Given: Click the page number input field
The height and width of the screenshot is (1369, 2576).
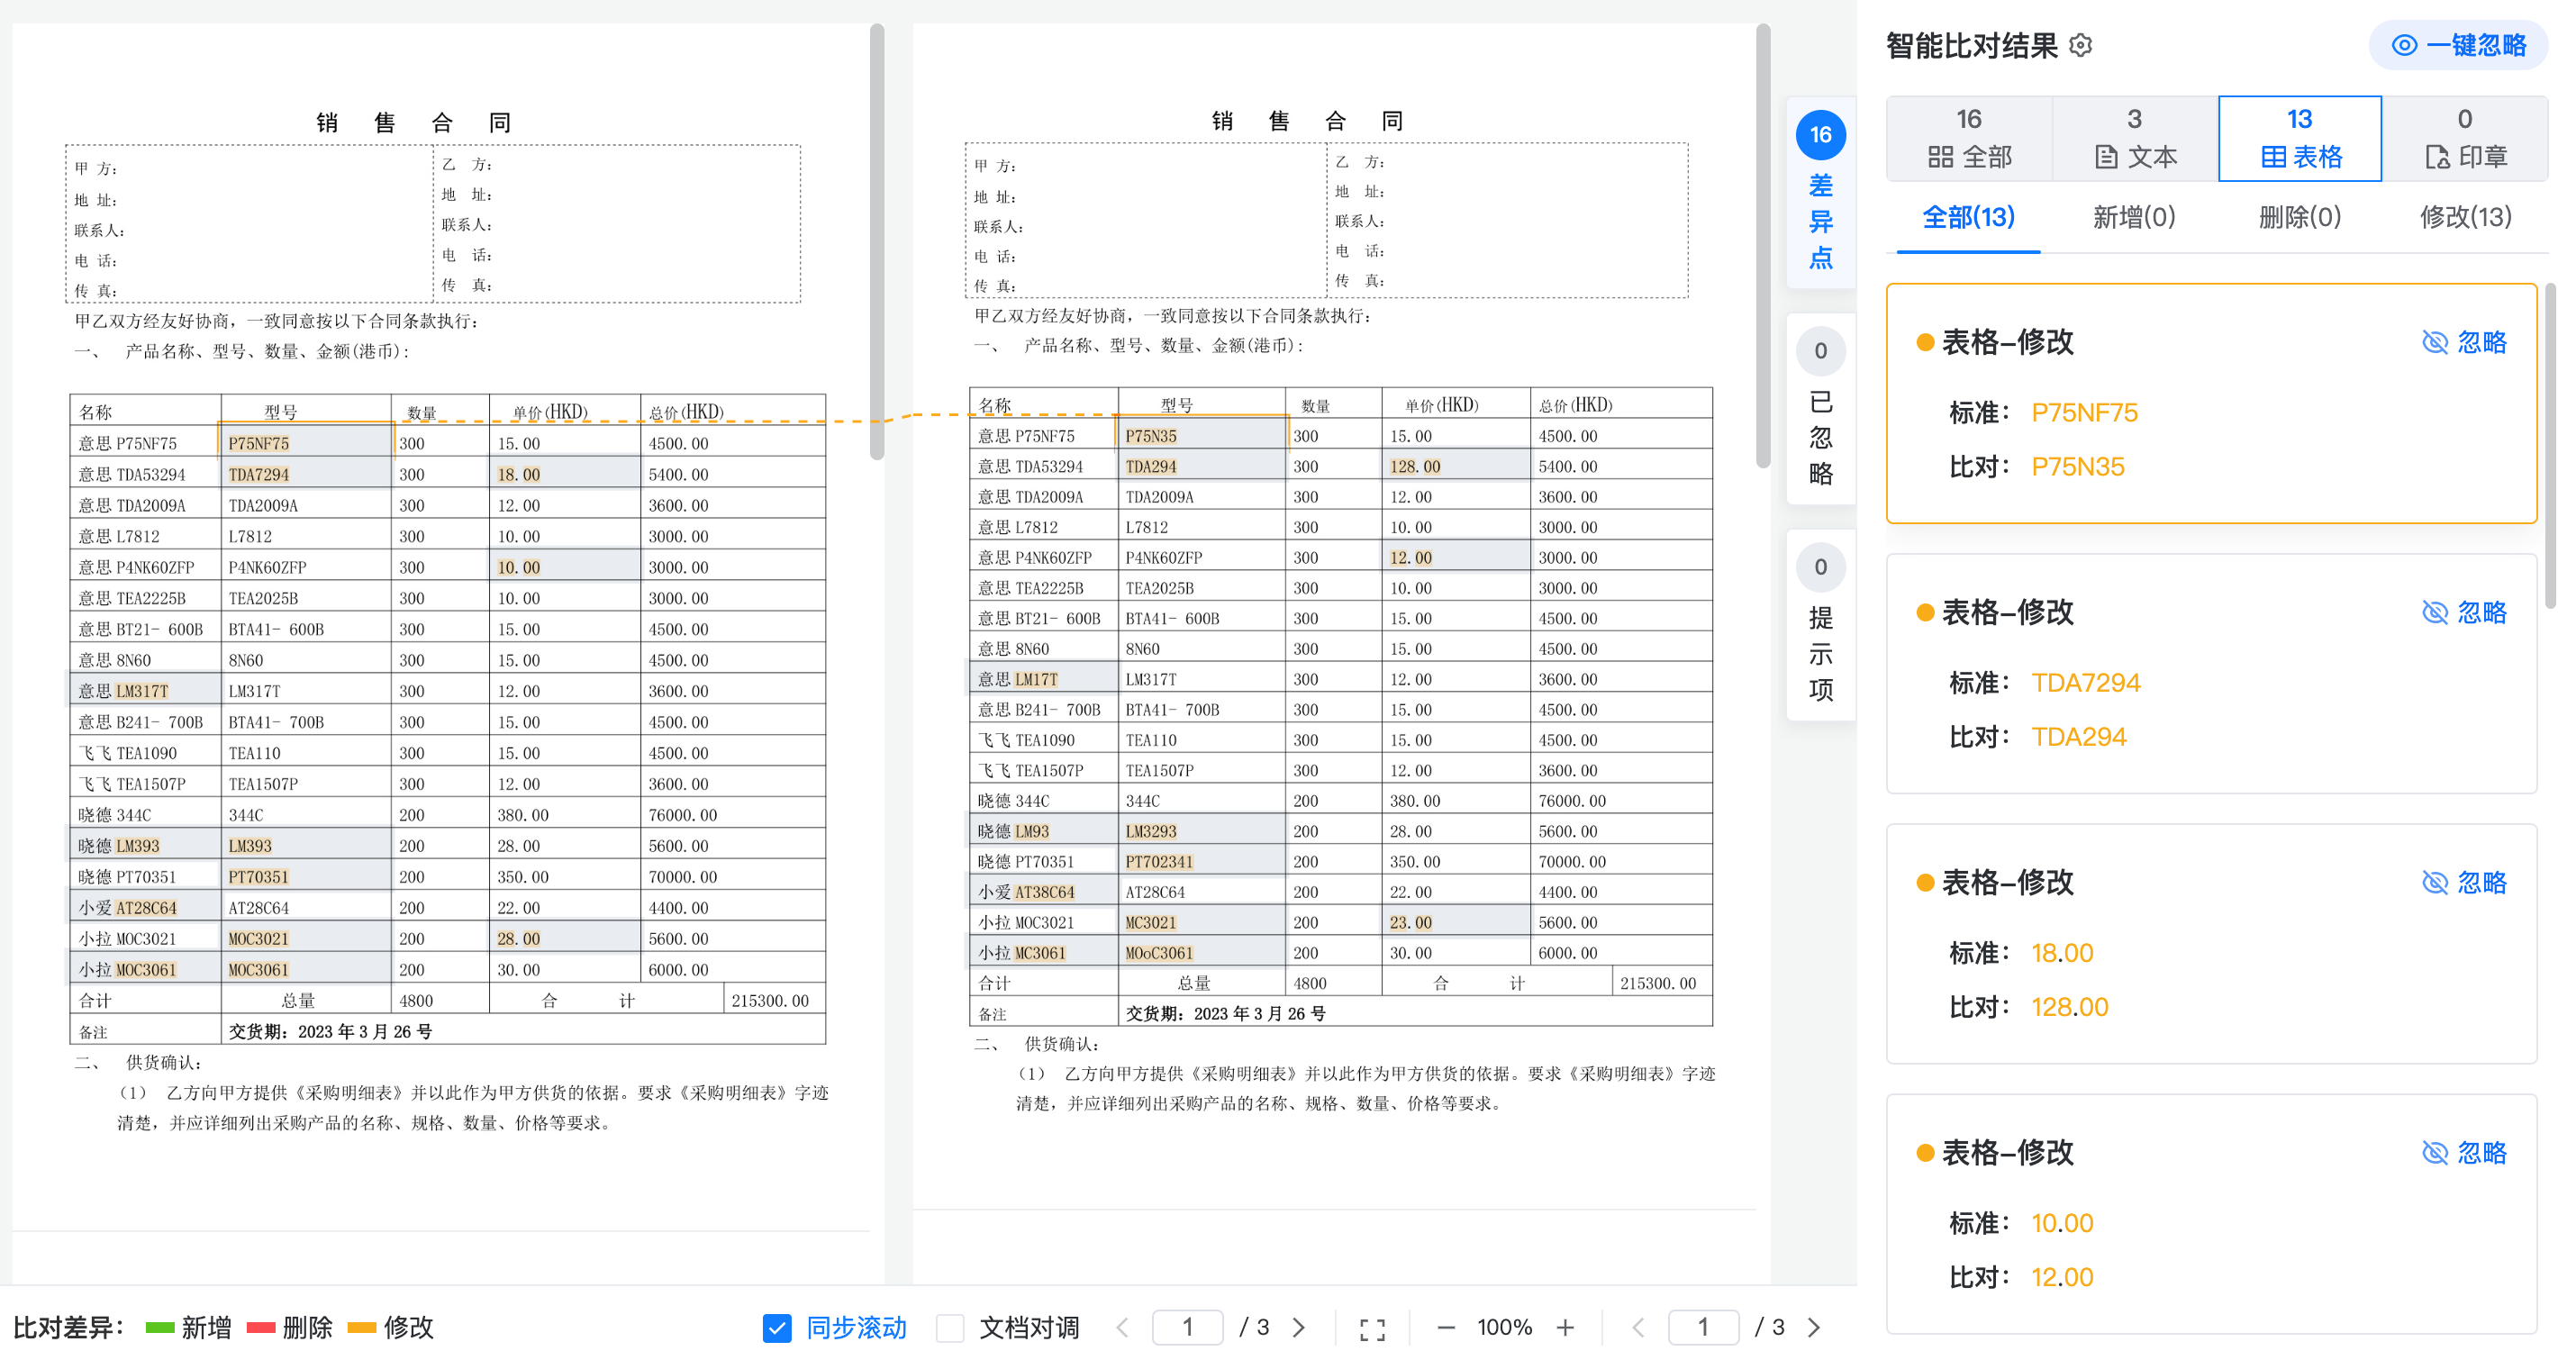Looking at the screenshot, I should 1188,1327.
